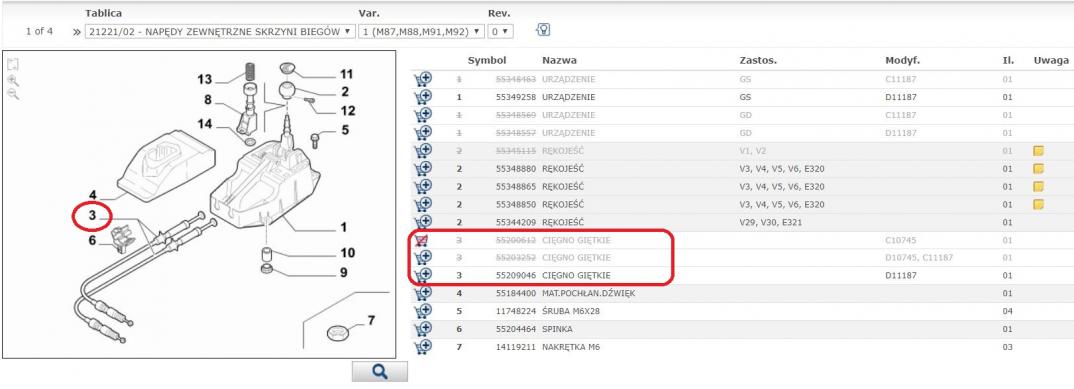This screenshot has width=1074, height=389.
Task: Open the Tablica dropdown list
Action: click(x=220, y=32)
